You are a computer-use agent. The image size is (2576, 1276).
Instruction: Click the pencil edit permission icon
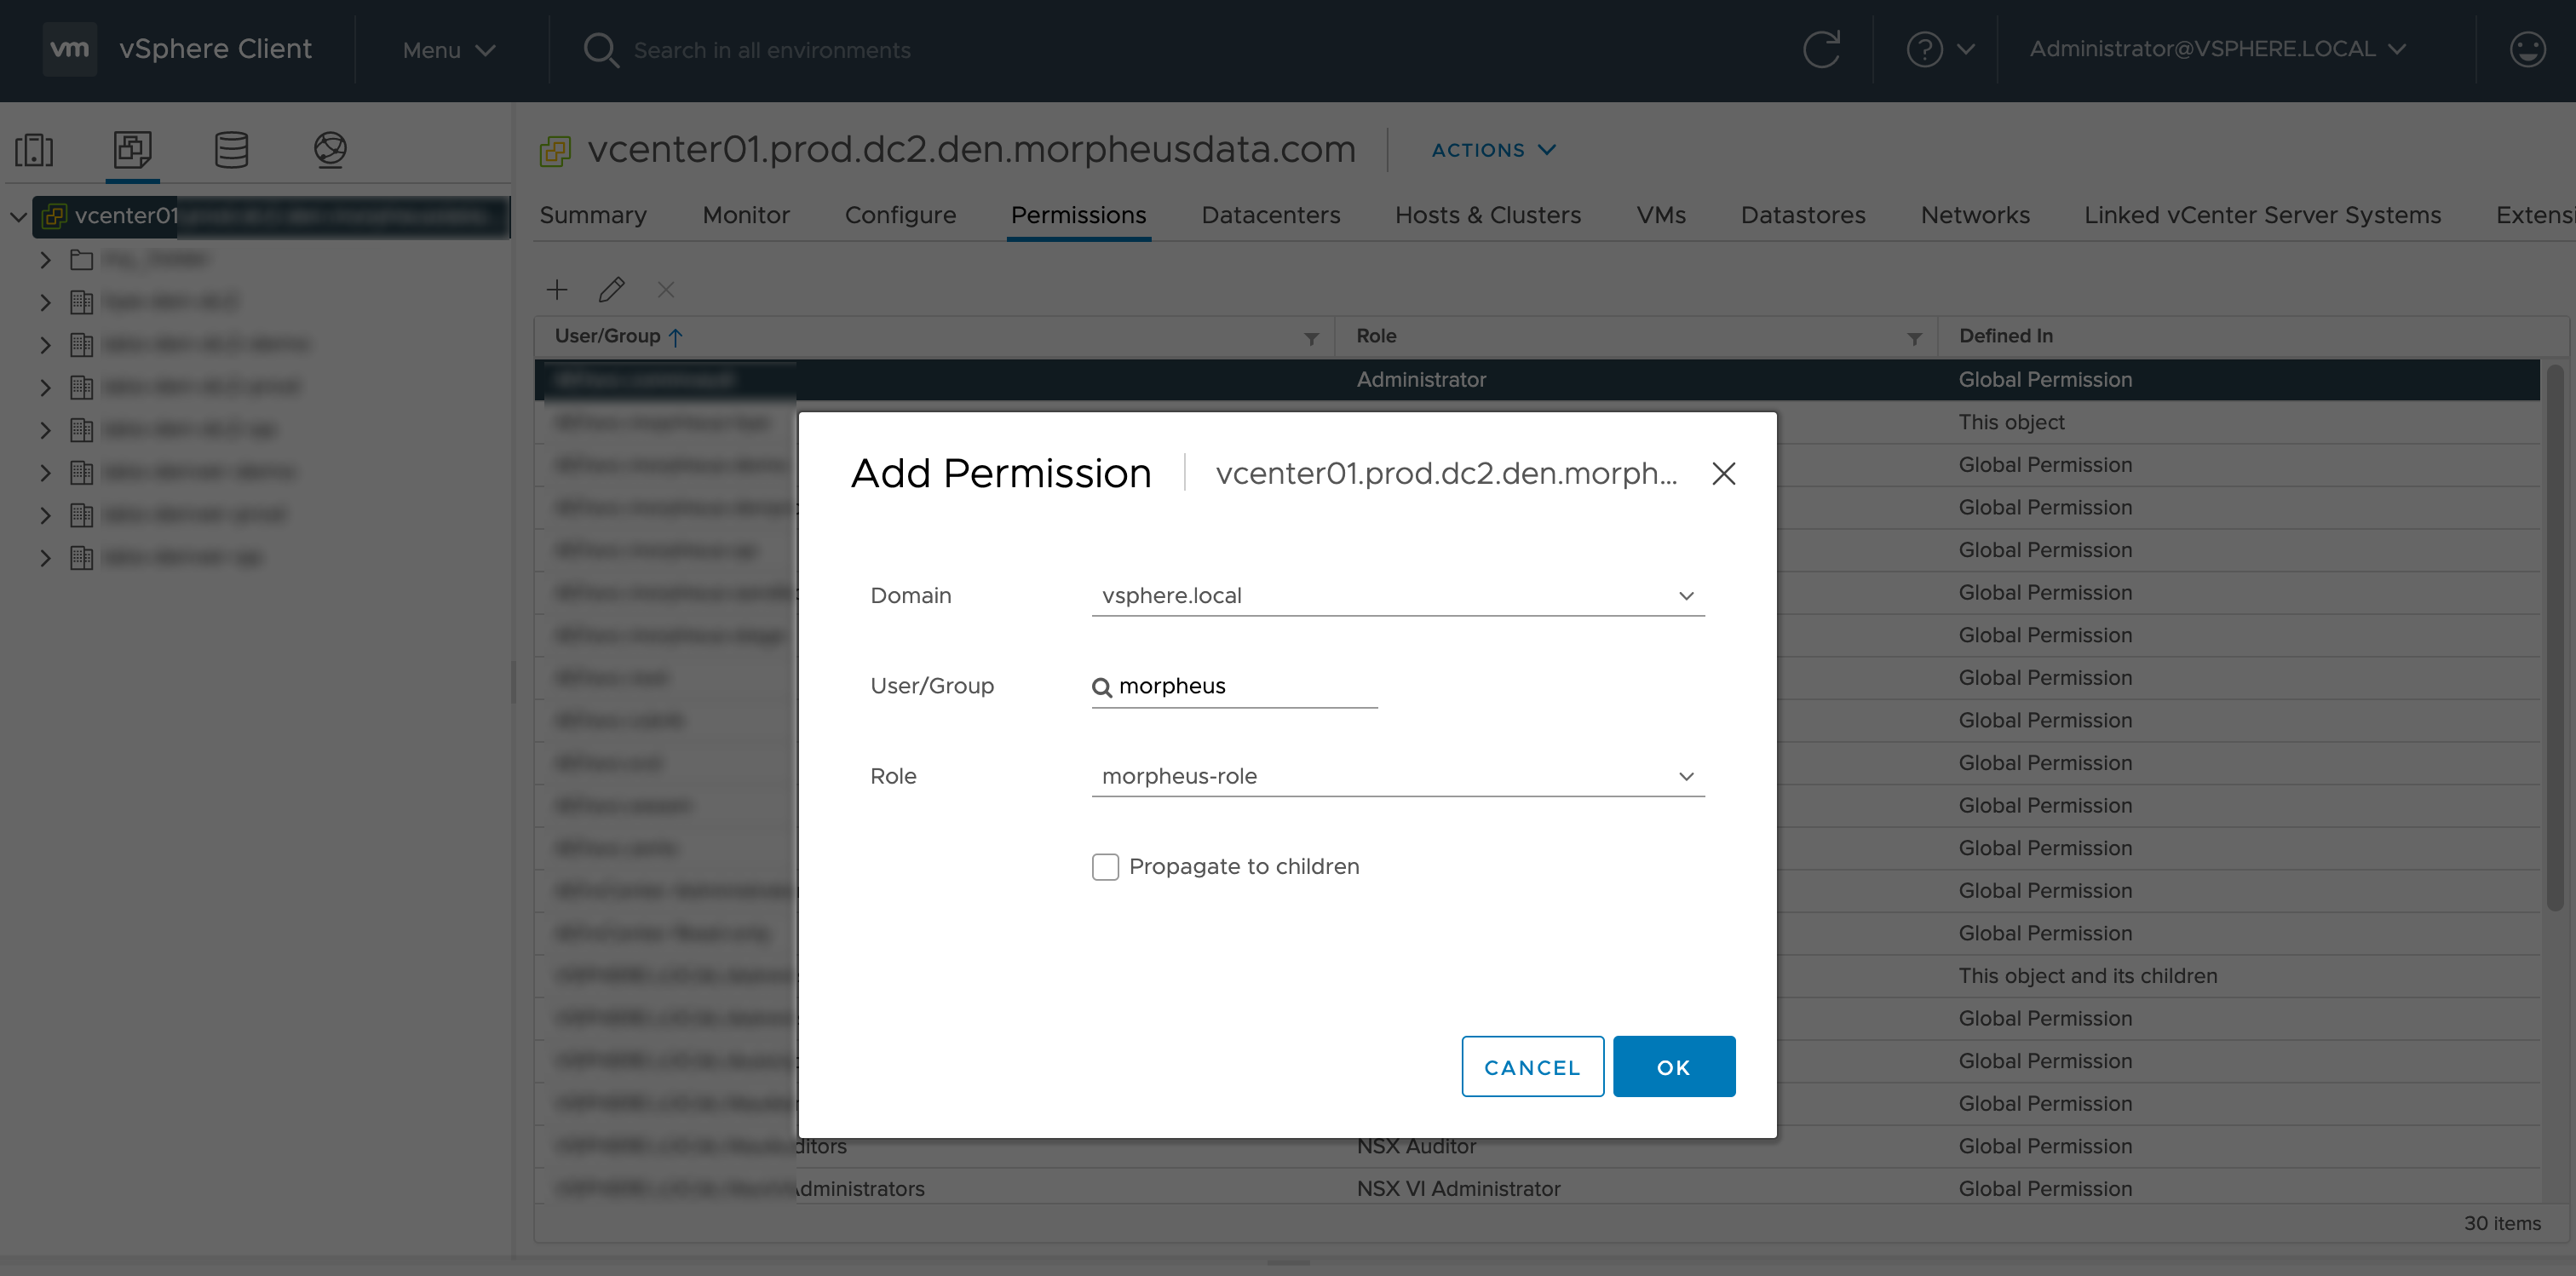pos(611,290)
